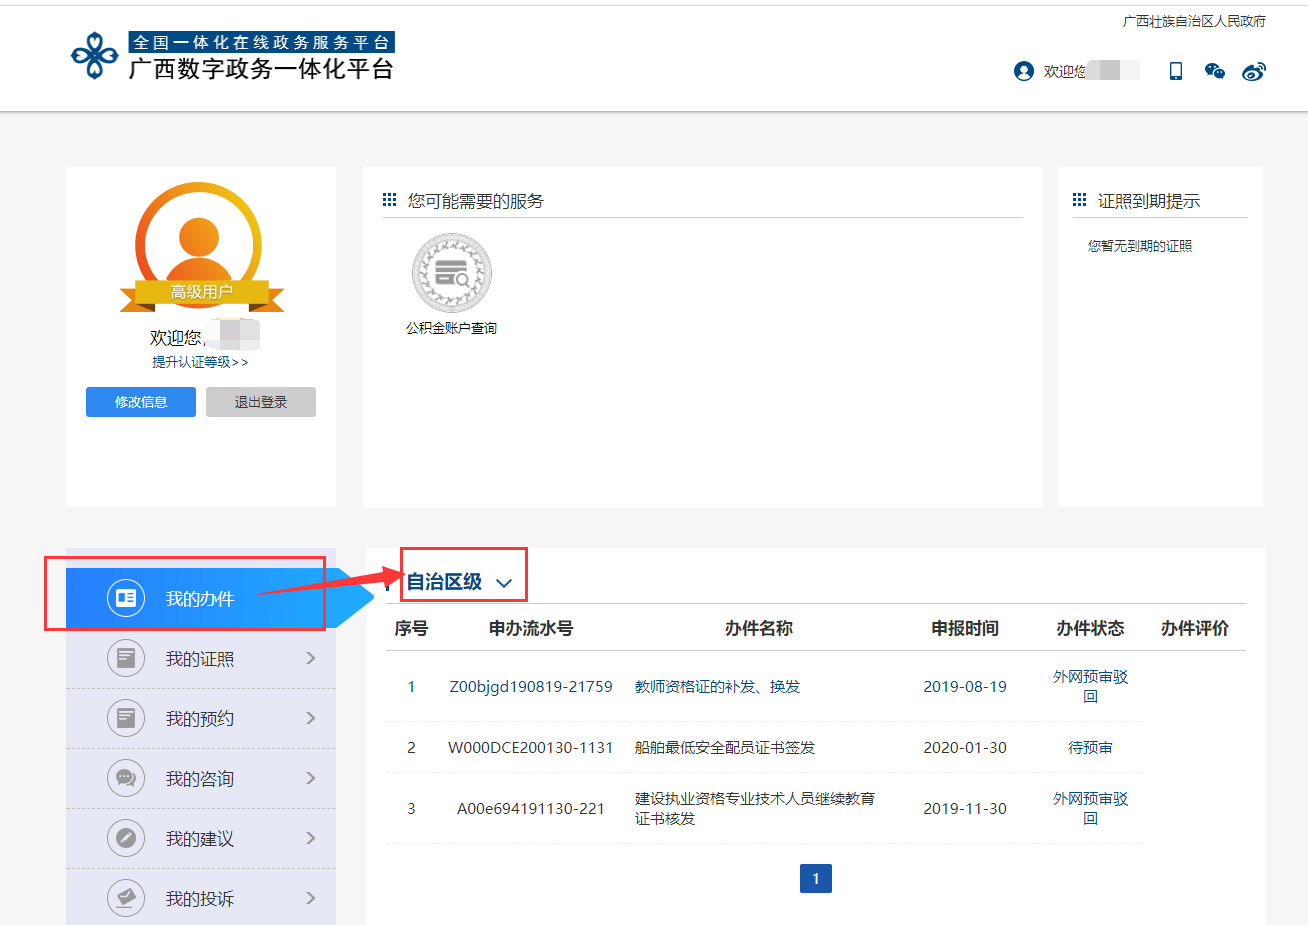Select the 我的办件 menu item

coord(200,599)
